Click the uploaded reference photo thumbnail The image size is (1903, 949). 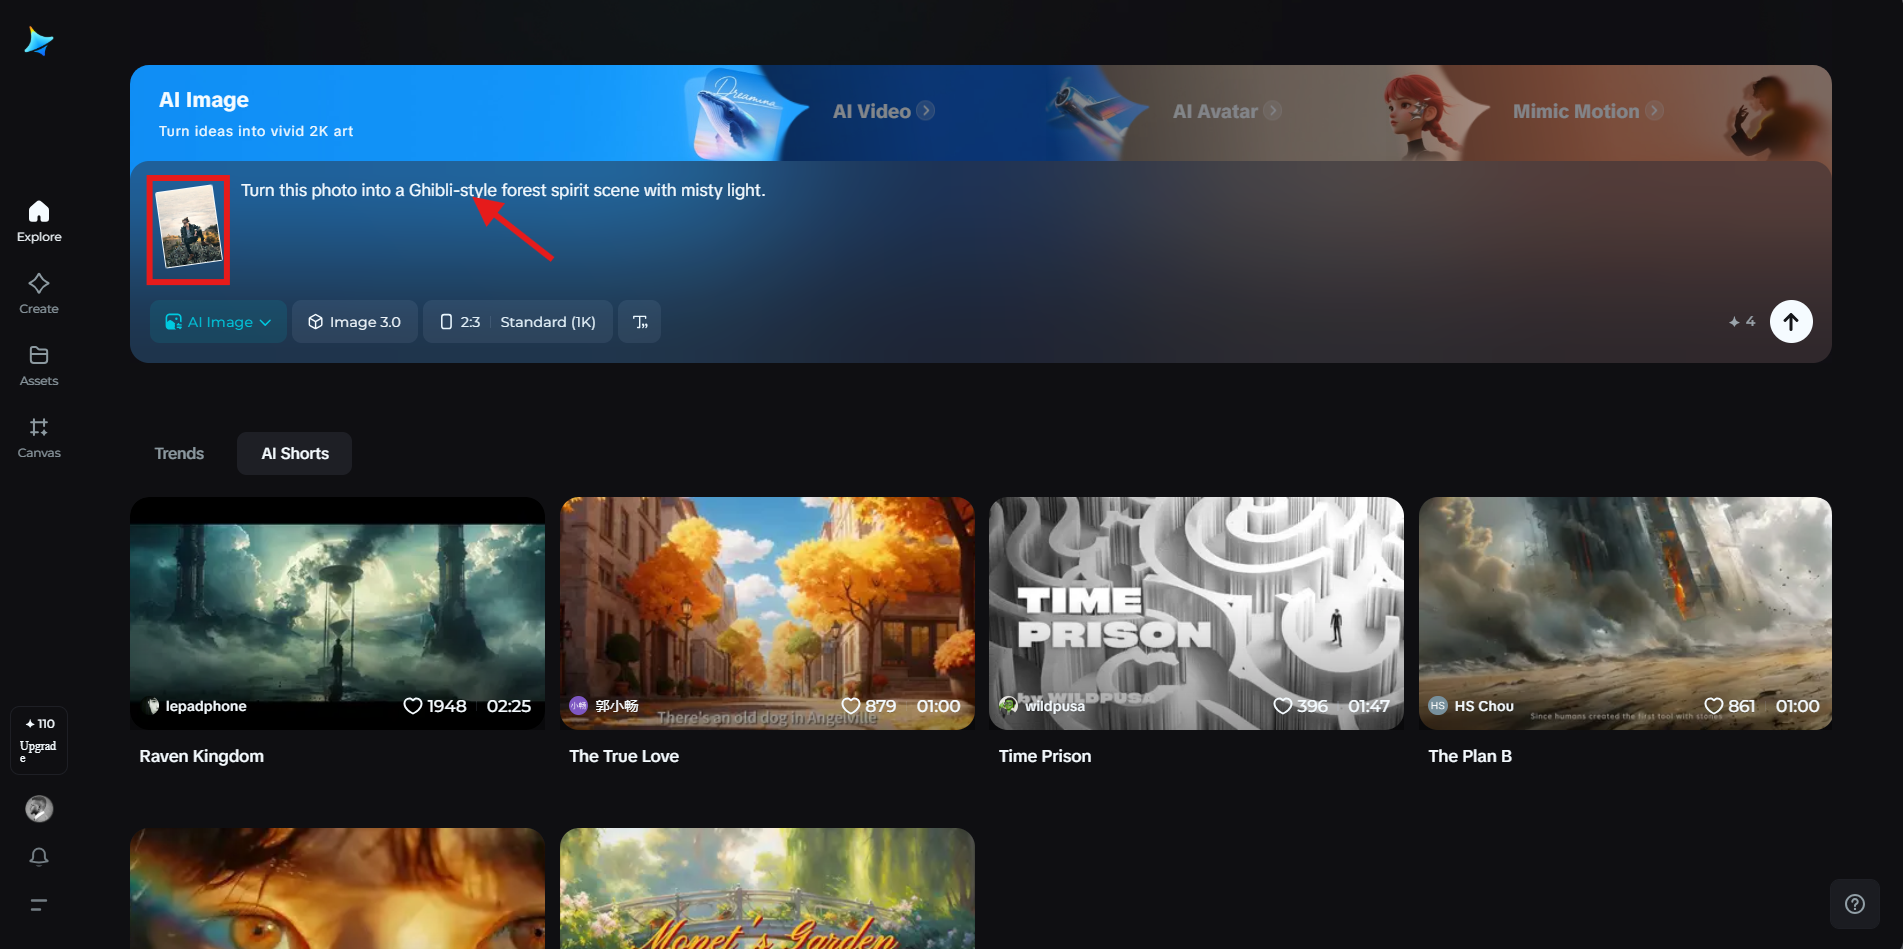click(x=189, y=226)
